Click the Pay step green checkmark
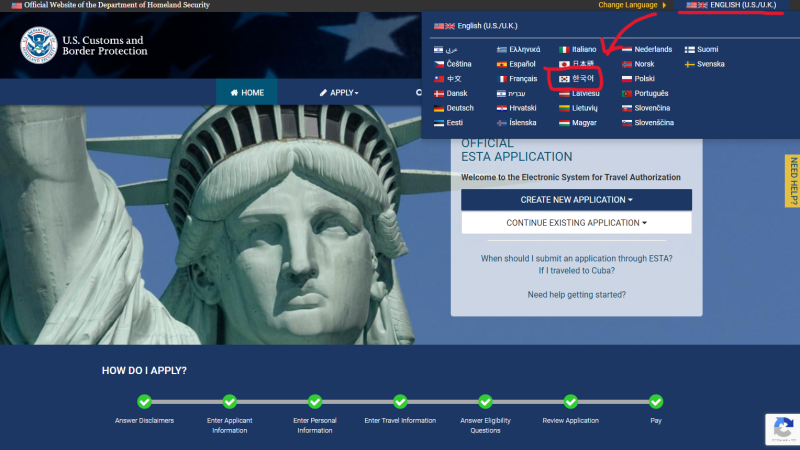Screen dimensions: 800x450 click(656, 402)
